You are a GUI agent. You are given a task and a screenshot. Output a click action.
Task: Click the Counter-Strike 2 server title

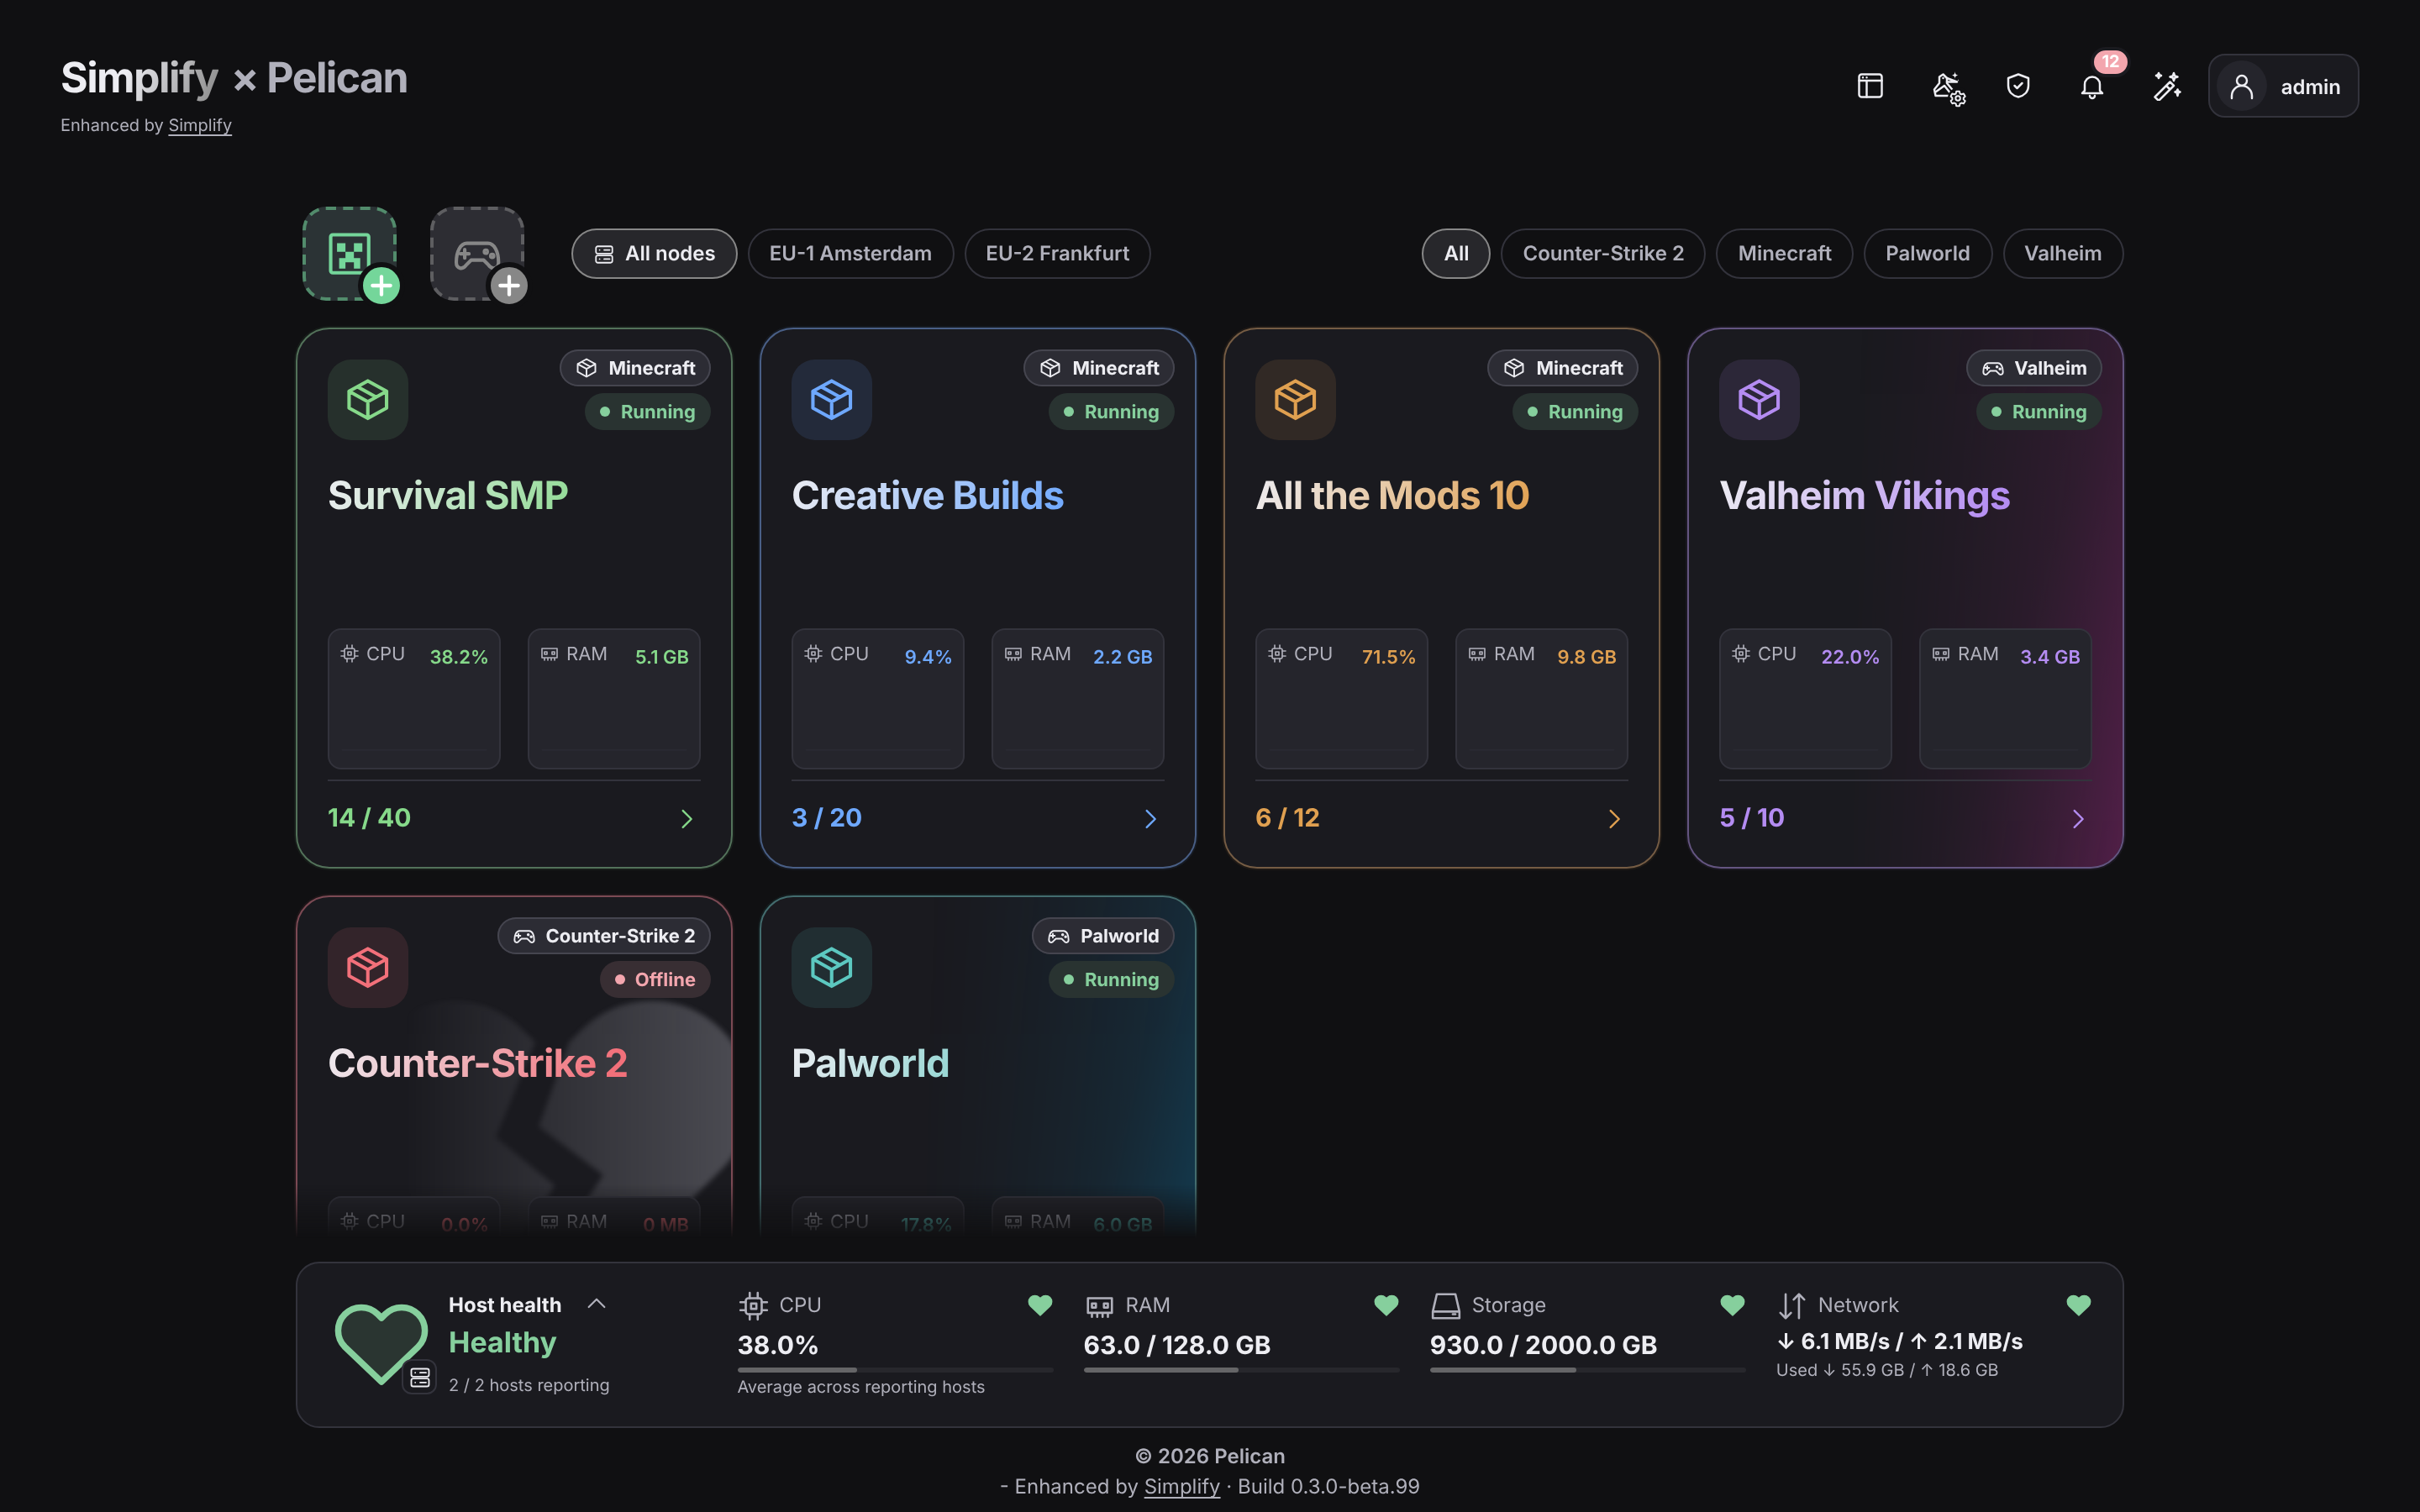(x=478, y=1063)
